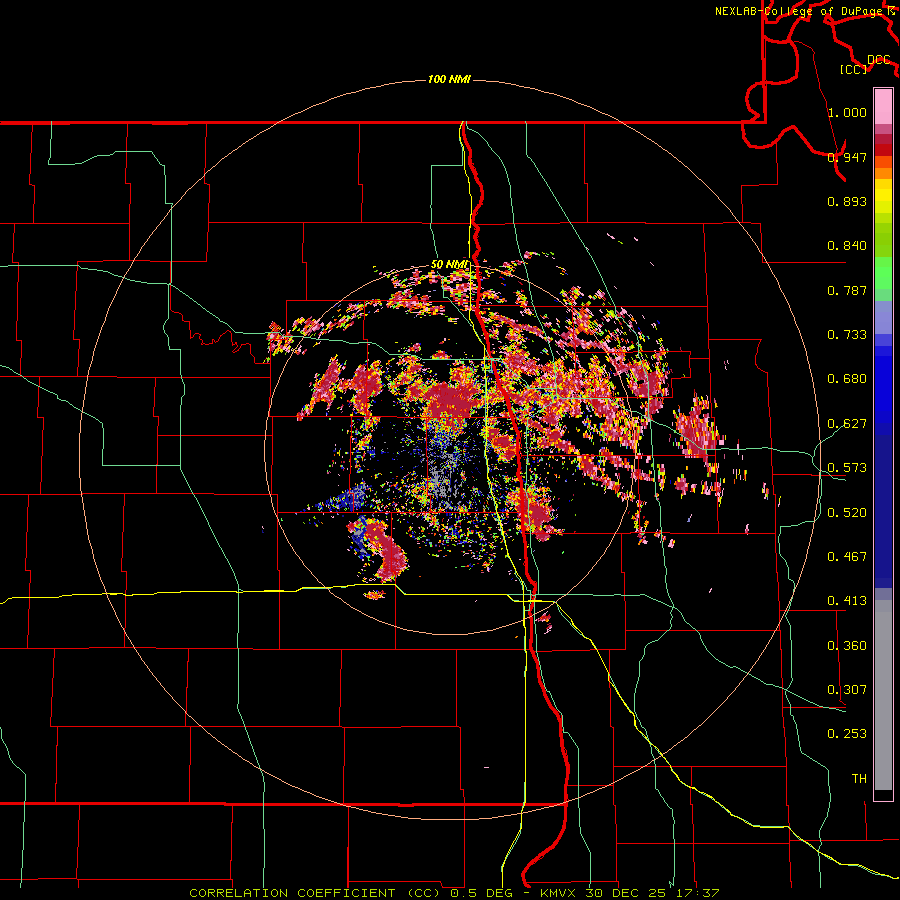This screenshot has height=900, width=900.
Task: Click the 0.947 legend value
Action: (x=847, y=157)
